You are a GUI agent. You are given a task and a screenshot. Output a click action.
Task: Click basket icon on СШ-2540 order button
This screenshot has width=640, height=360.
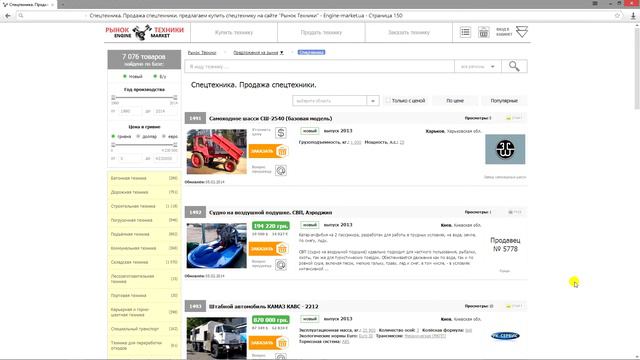coord(282,151)
